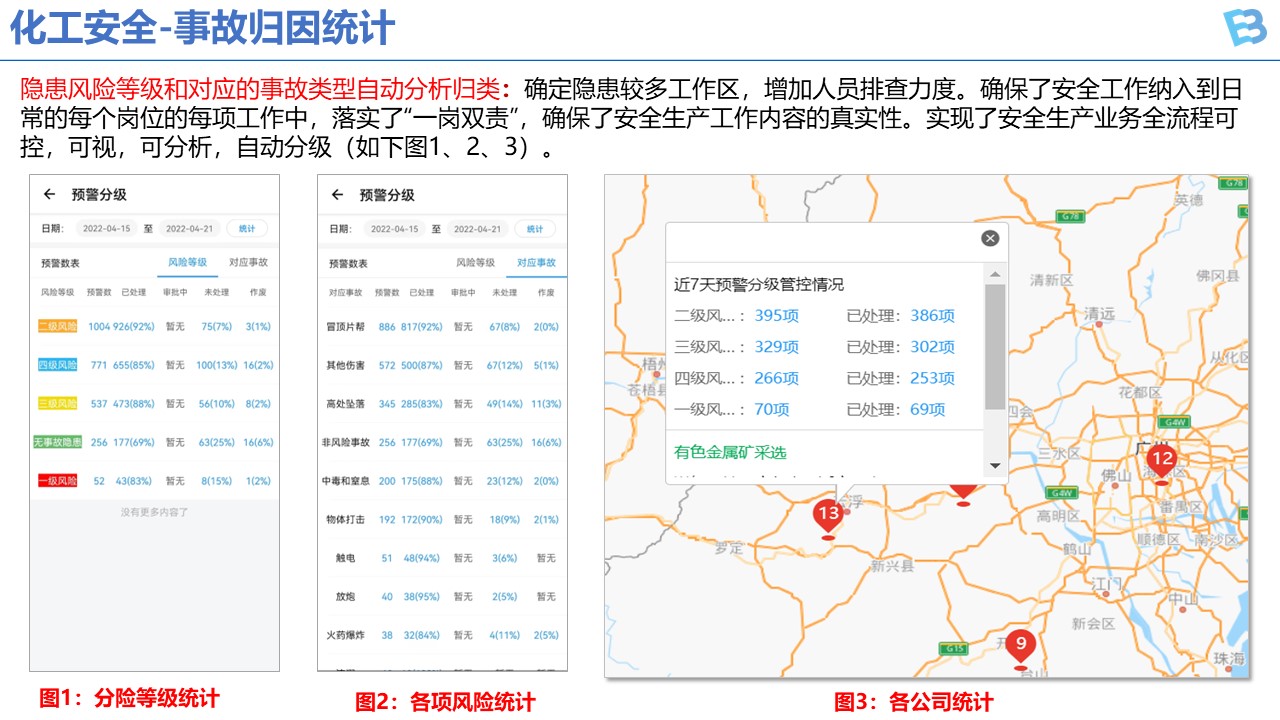Click back arrow in middle 预警分级 panel
This screenshot has width=1280, height=720.
point(337,195)
